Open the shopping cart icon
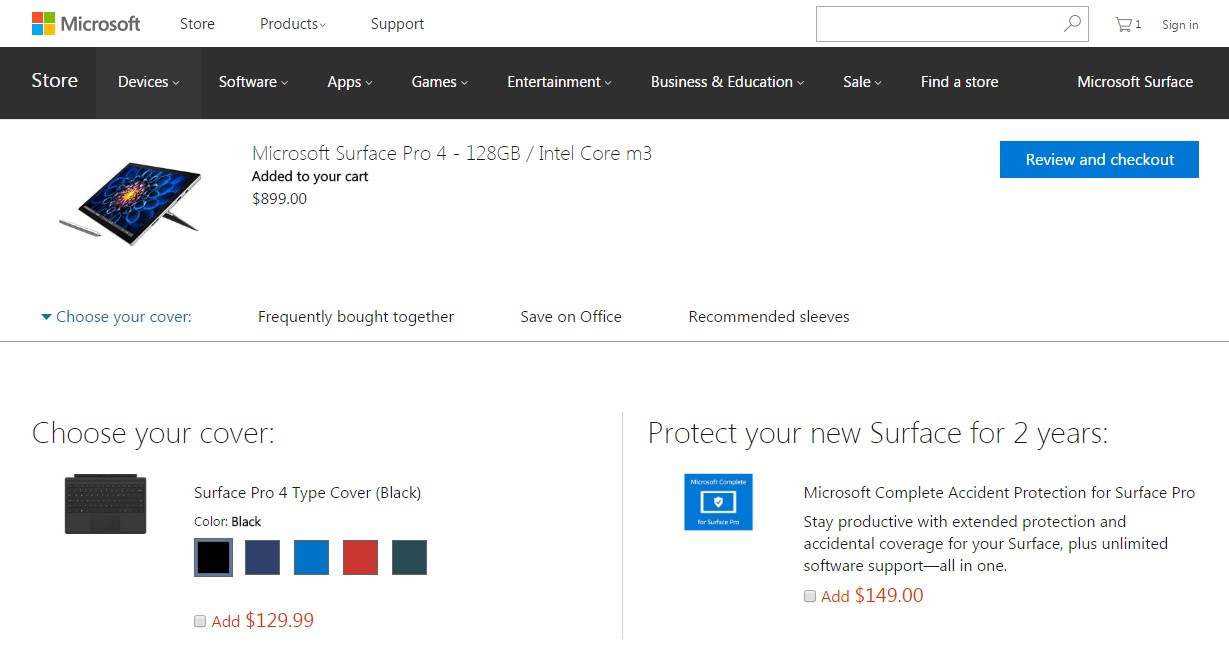1229x666 pixels. [1125, 25]
